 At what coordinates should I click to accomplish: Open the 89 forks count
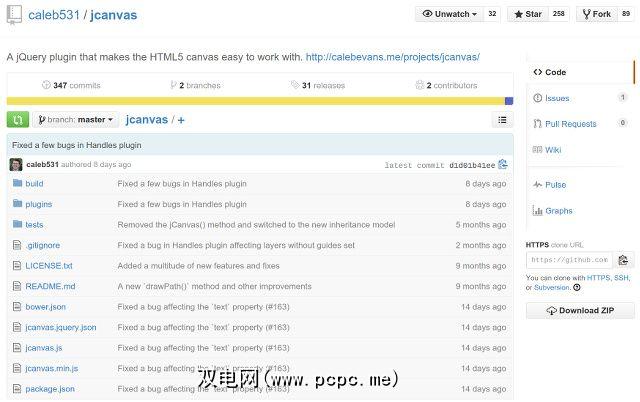click(x=626, y=14)
